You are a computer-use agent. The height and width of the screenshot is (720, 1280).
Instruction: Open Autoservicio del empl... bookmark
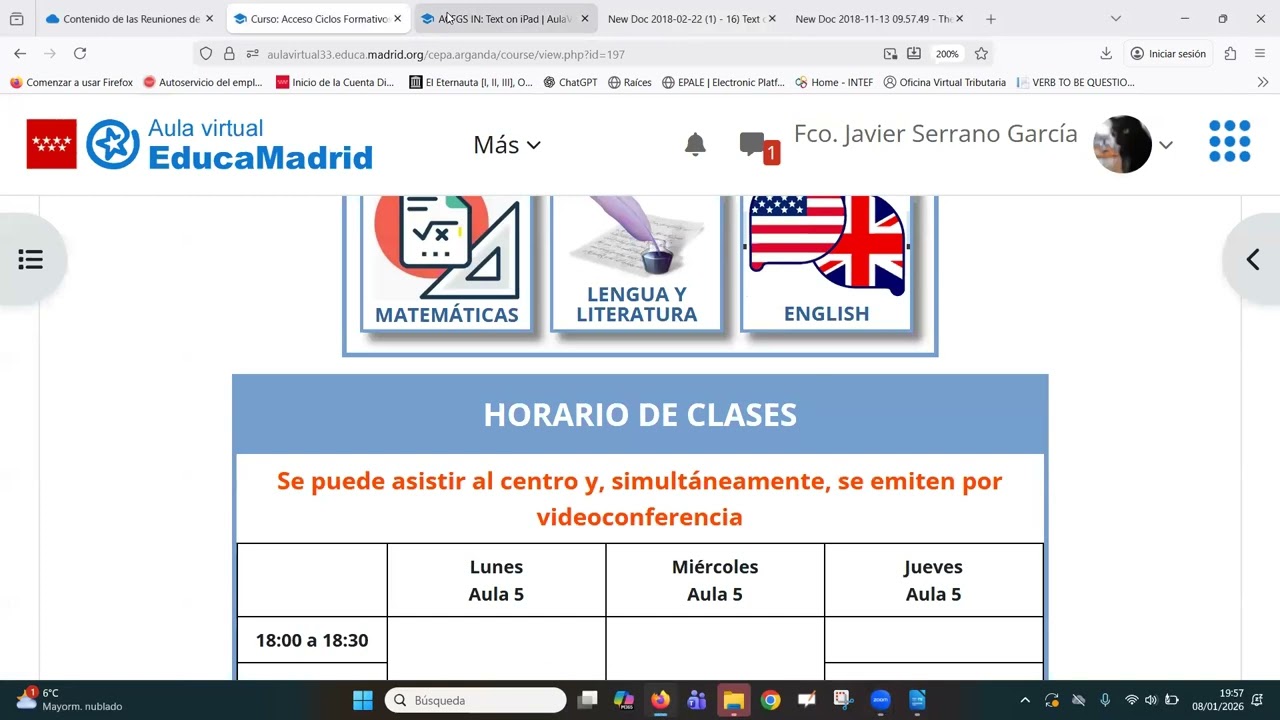pos(203,82)
